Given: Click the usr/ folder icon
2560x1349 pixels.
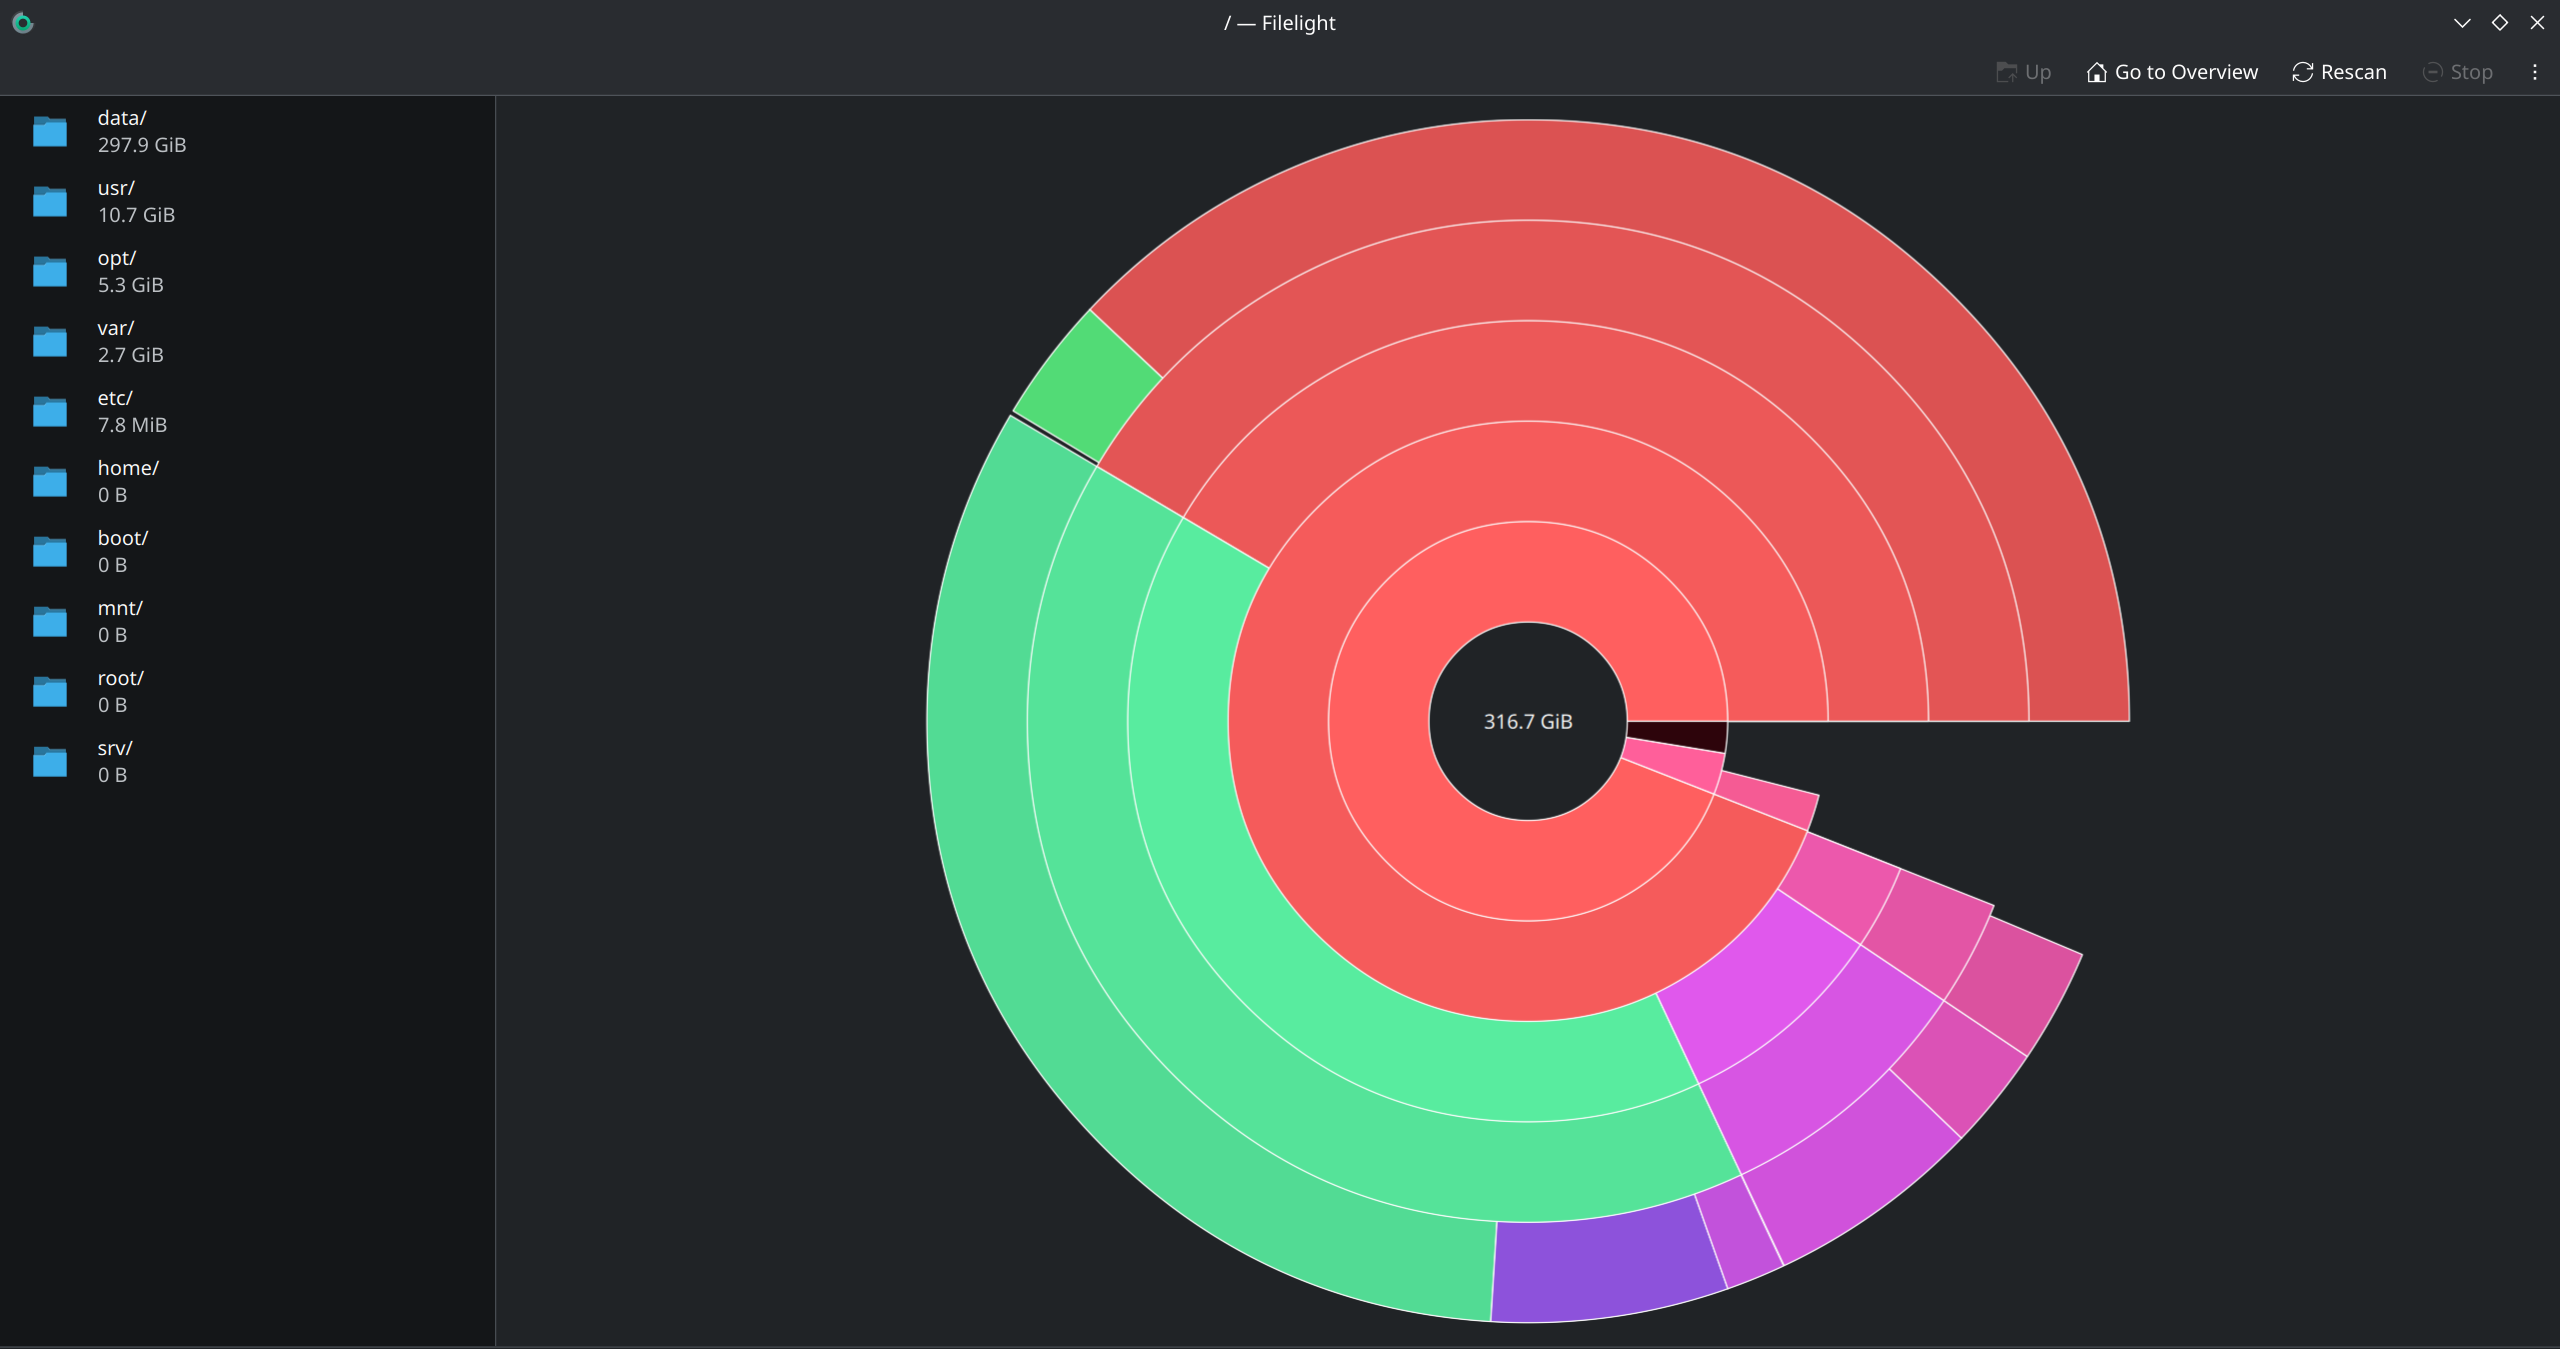Looking at the screenshot, I should (x=50, y=201).
